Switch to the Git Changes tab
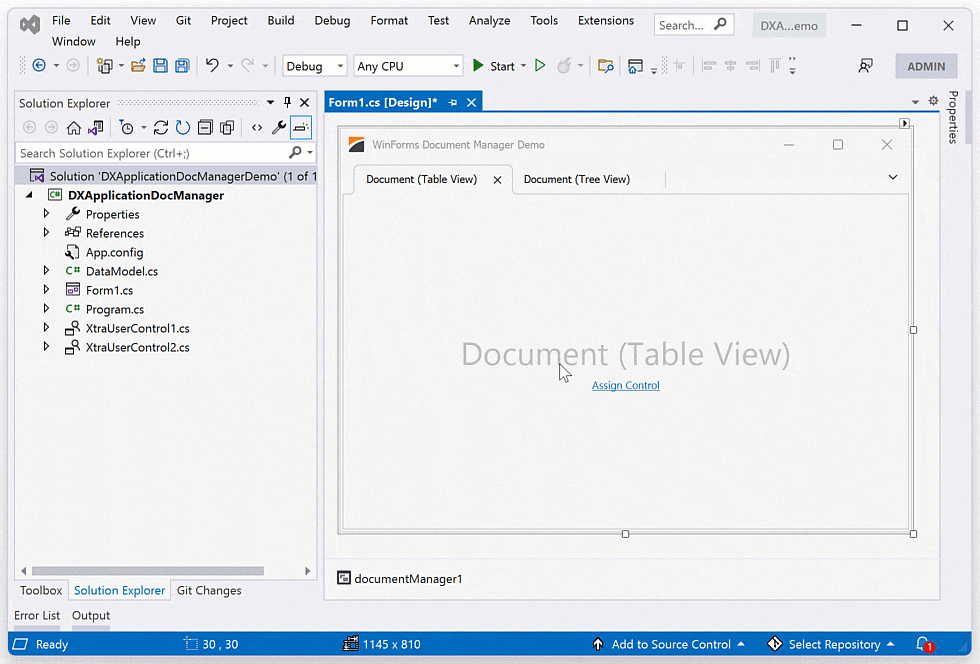This screenshot has height=664, width=980. pyautogui.click(x=208, y=590)
